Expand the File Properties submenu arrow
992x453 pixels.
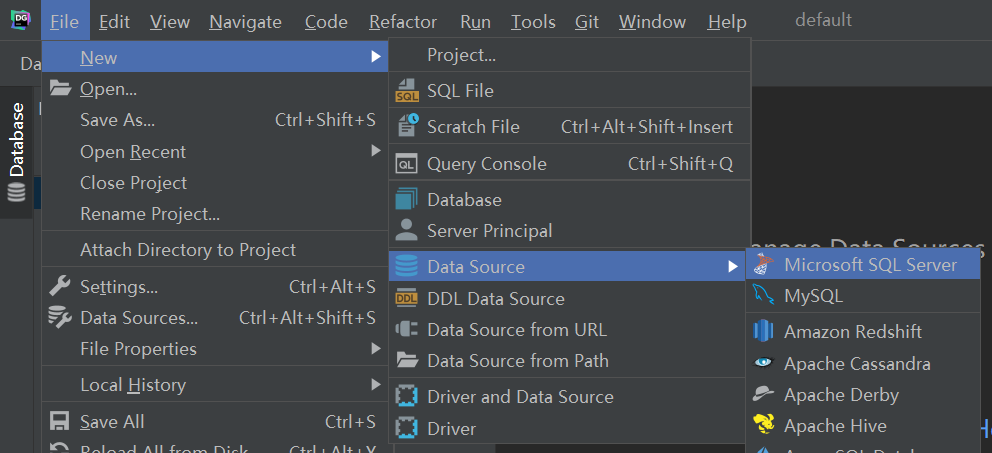376,349
